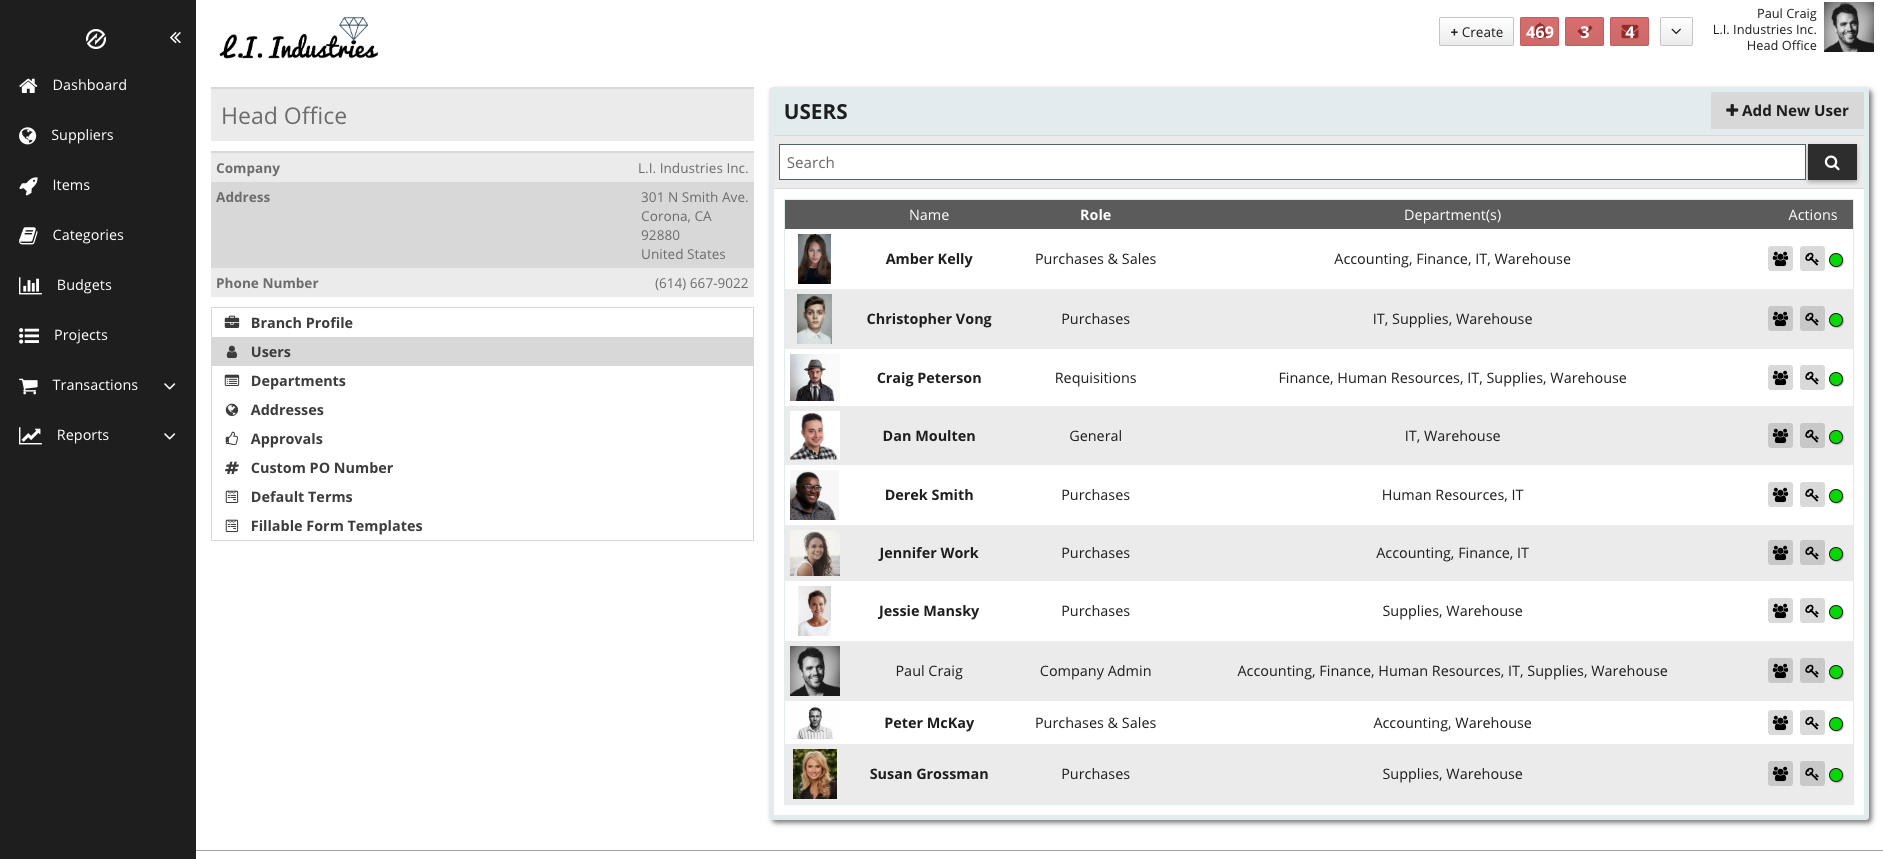This screenshot has height=859, width=1883.
Task: Click Add New User button
Action: pos(1787,111)
